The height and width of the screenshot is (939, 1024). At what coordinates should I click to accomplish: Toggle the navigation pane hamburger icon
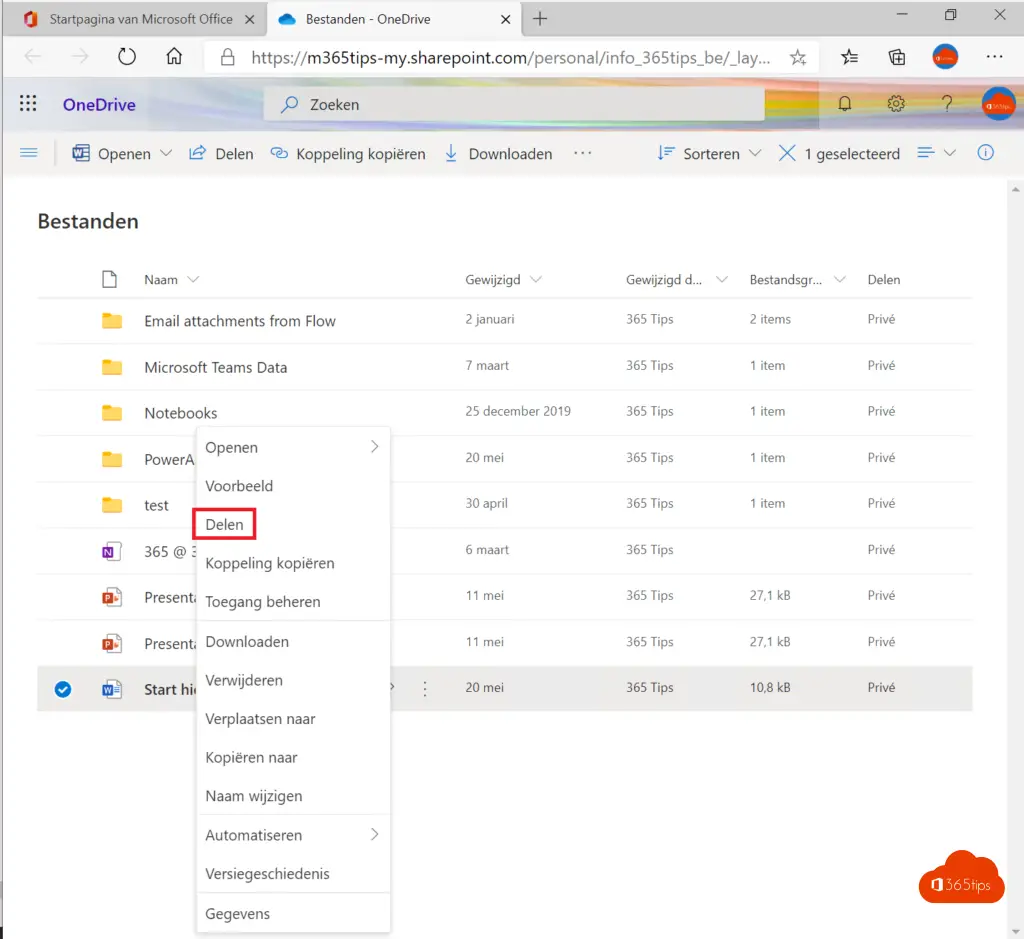[29, 153]
